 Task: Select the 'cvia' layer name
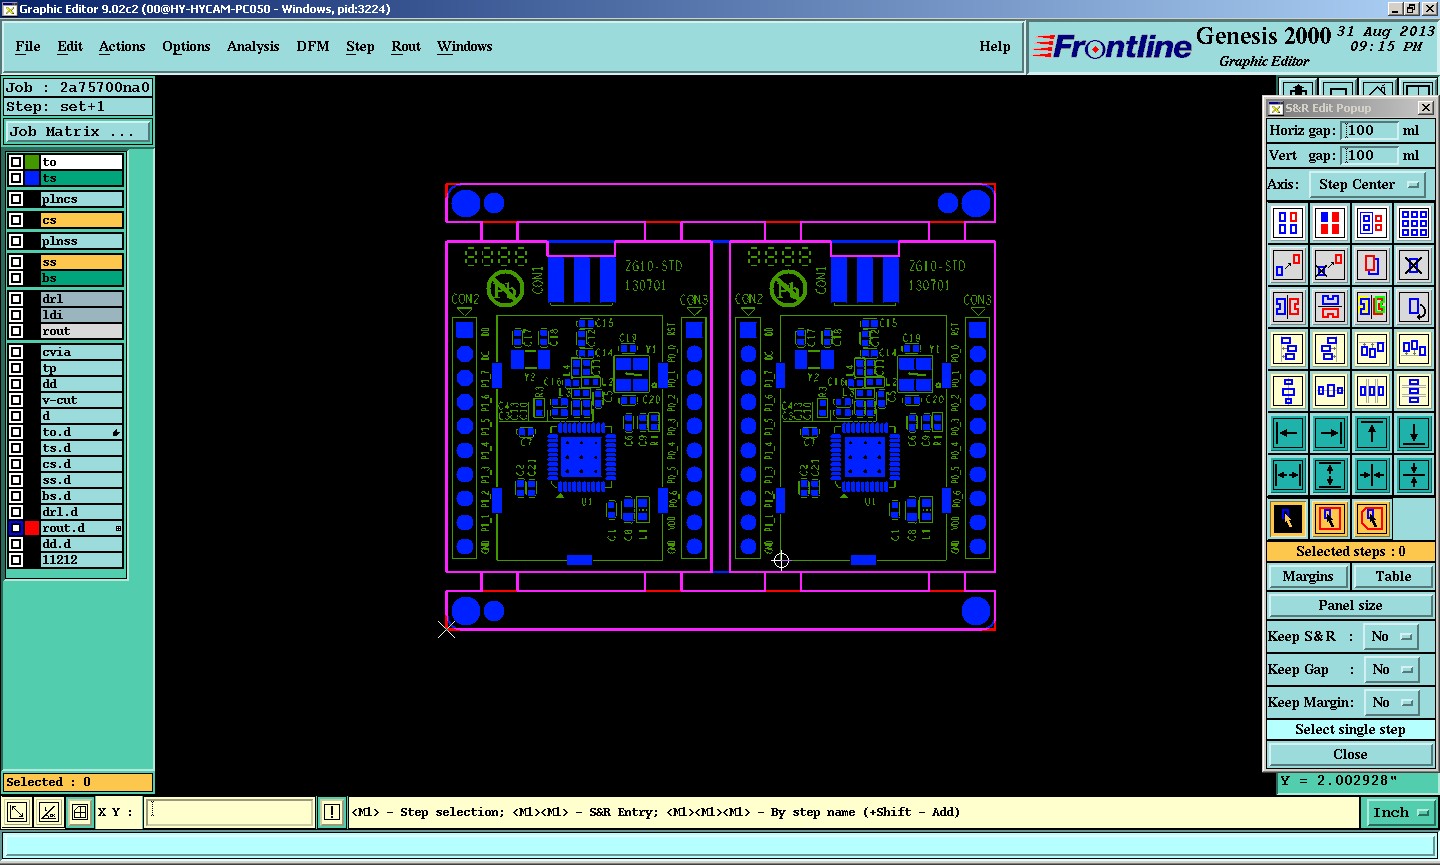[81, 352]
